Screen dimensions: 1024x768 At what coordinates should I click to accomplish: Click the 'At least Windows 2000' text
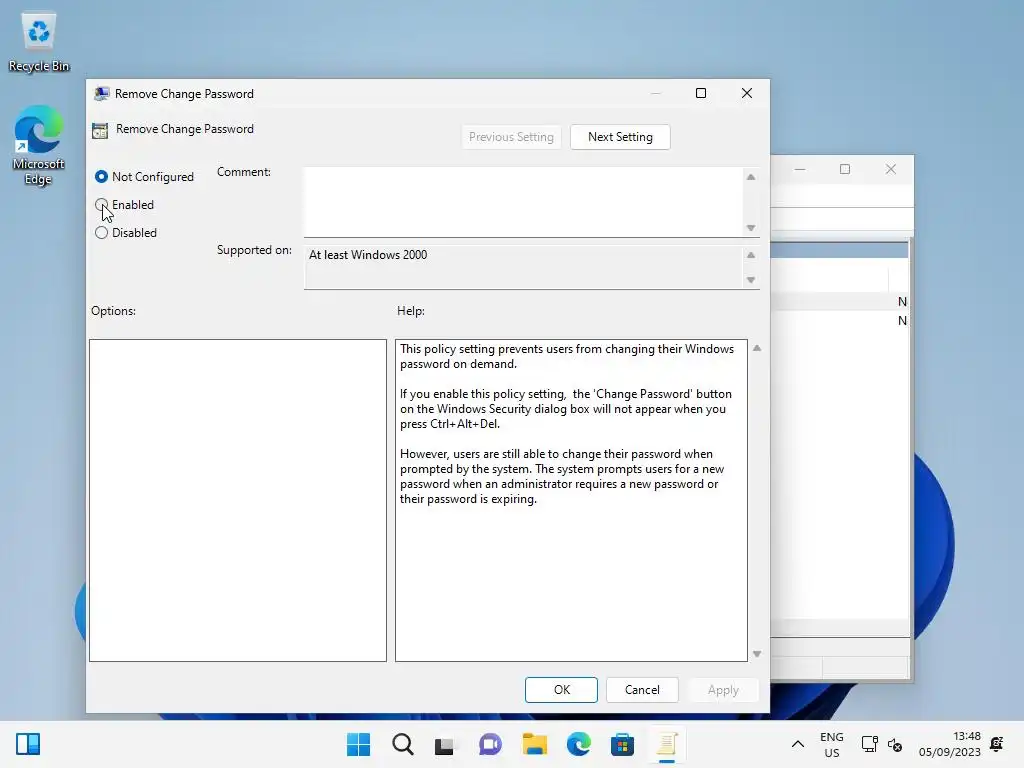[x=368, y=255]
